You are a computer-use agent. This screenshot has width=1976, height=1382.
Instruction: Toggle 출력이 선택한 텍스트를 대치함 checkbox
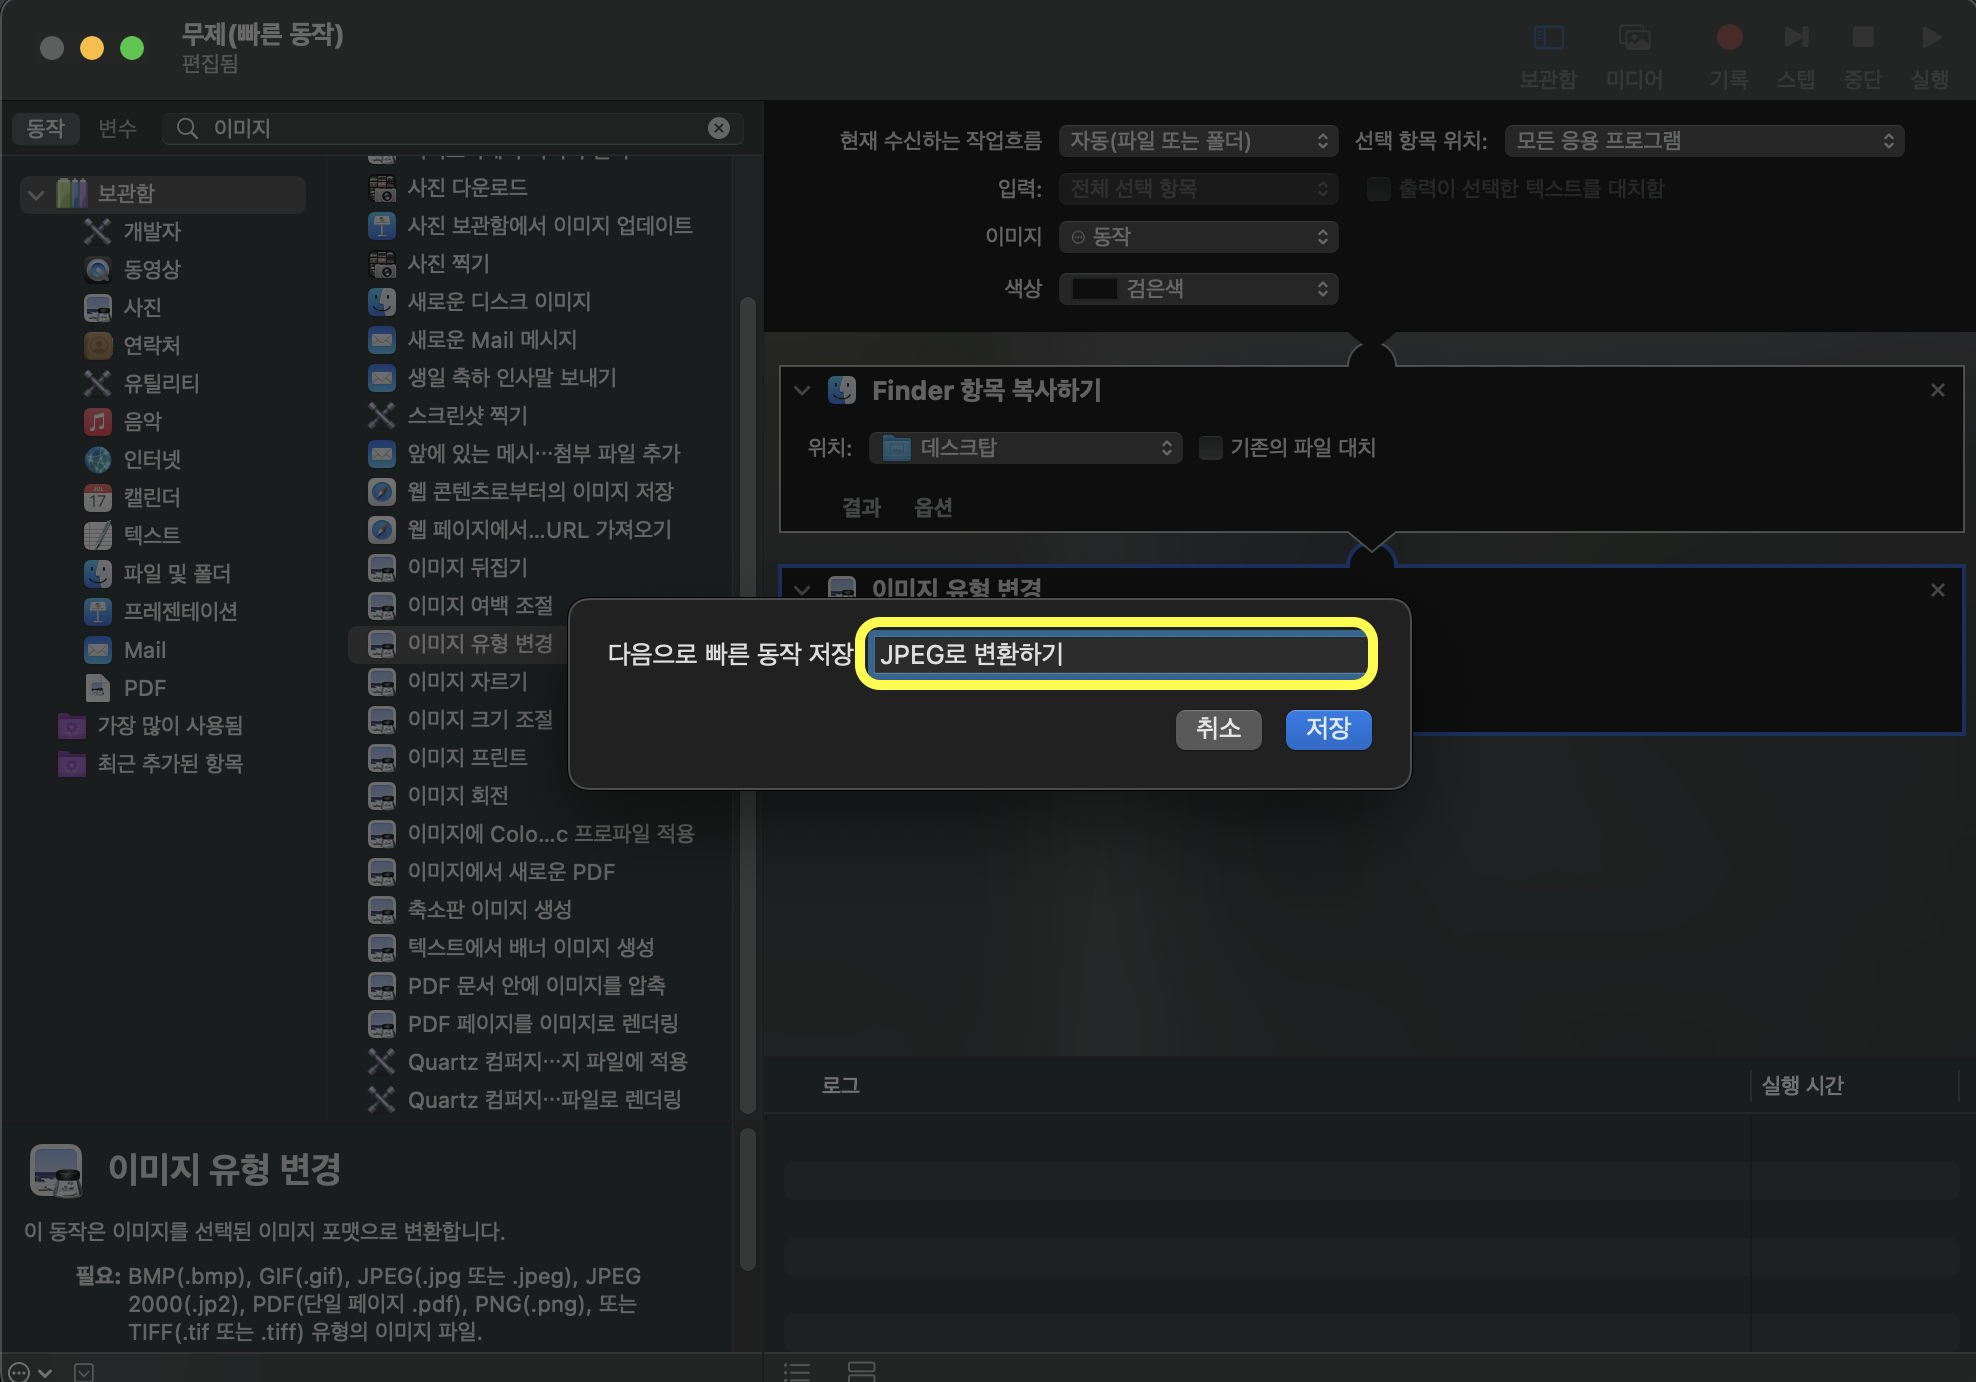(1378, 189)
